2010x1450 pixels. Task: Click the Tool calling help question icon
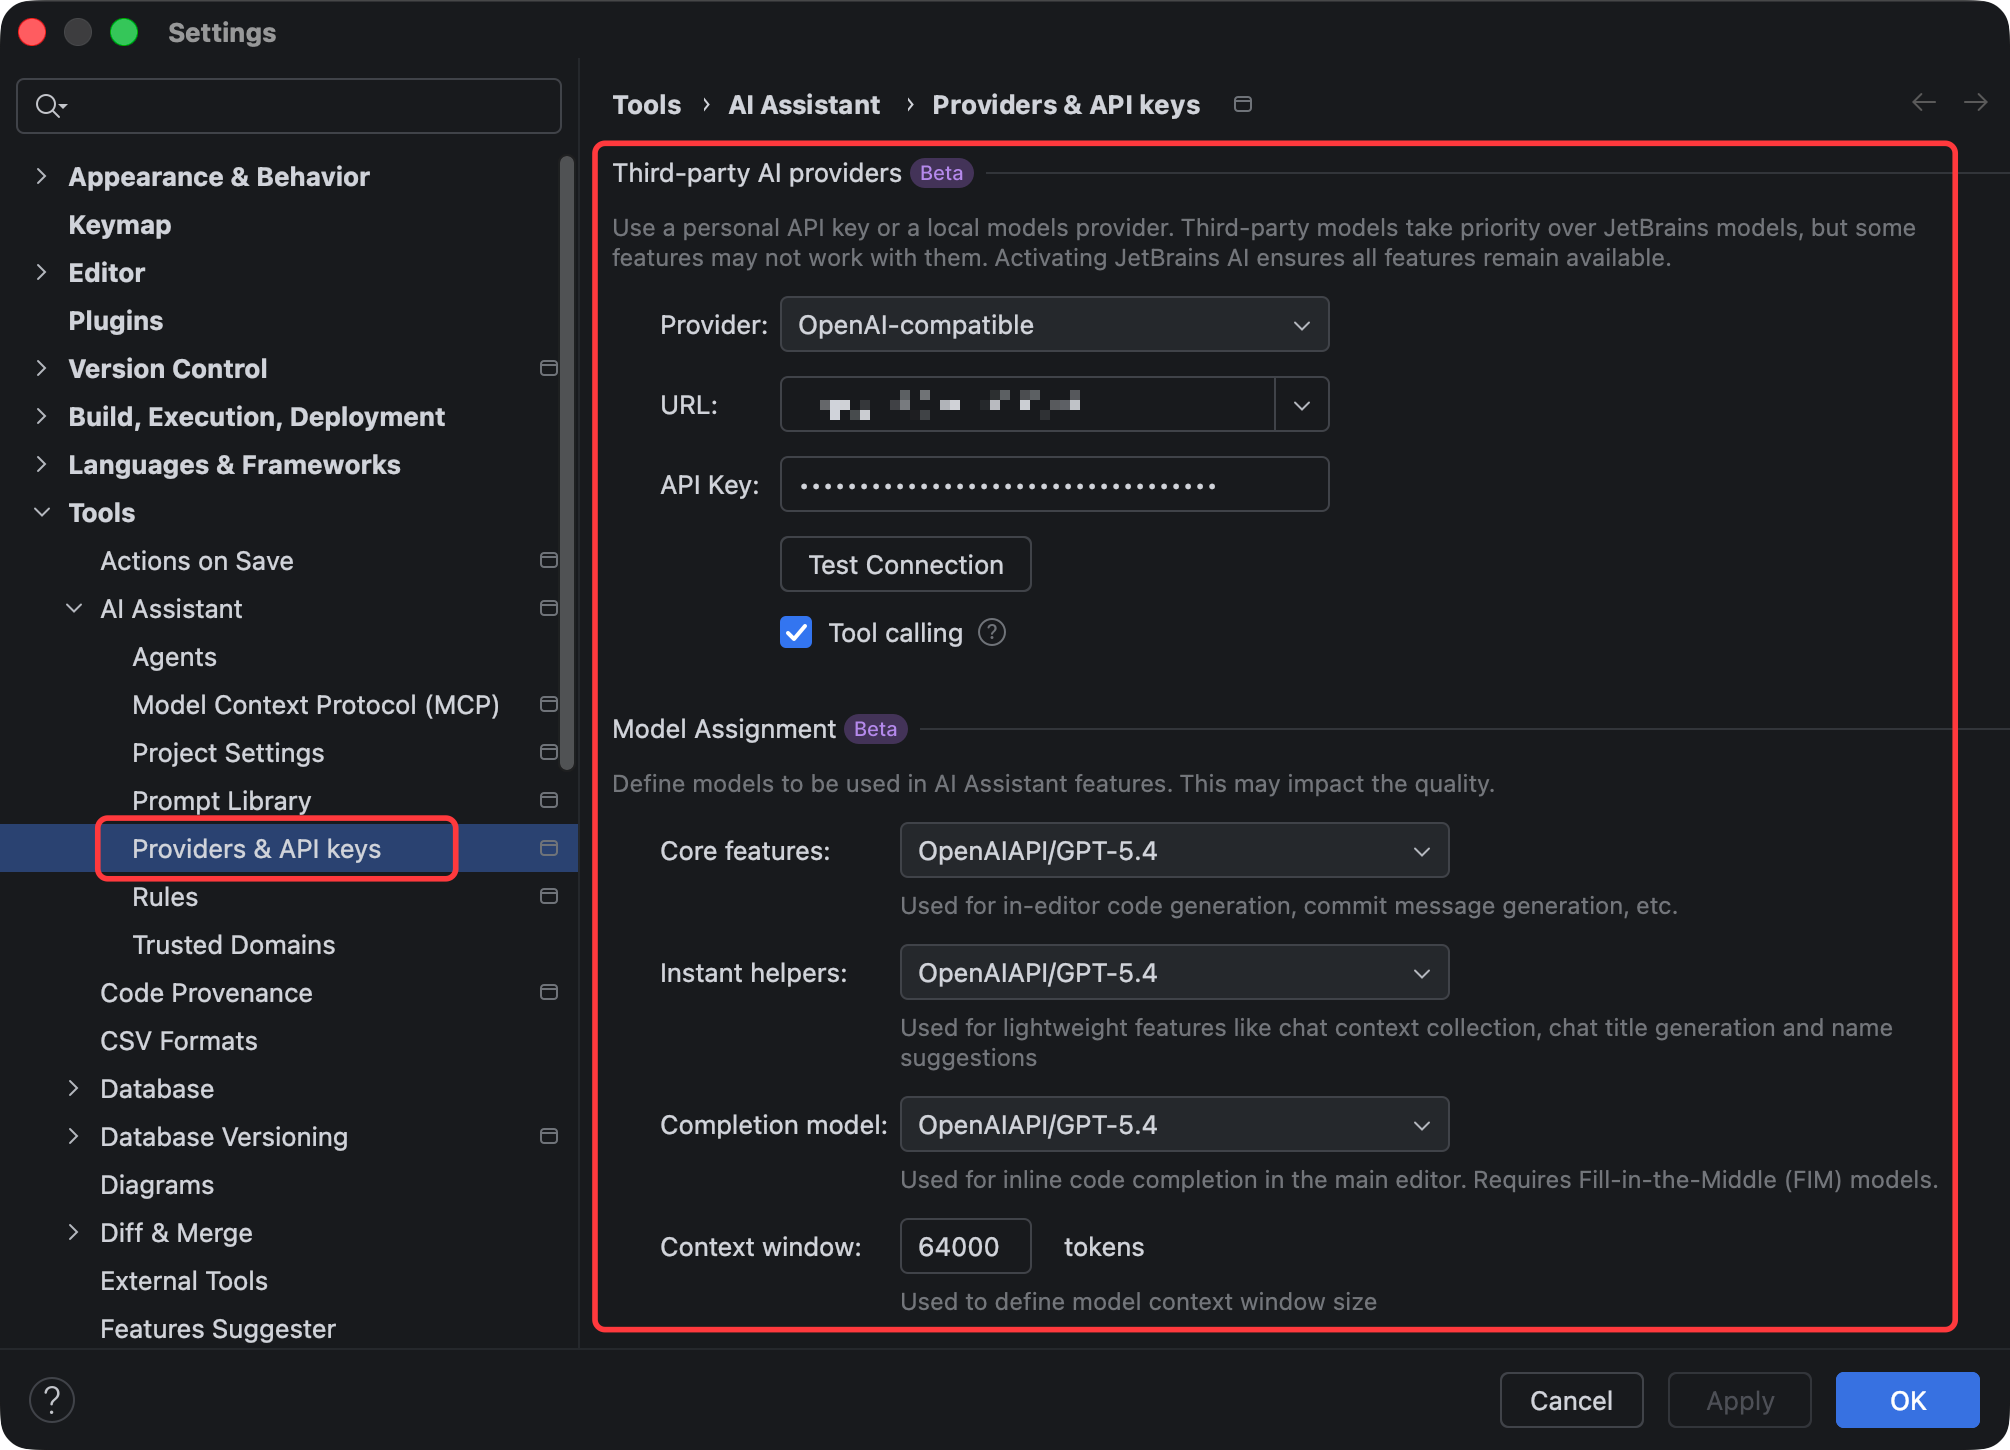(x=991, y=633)
